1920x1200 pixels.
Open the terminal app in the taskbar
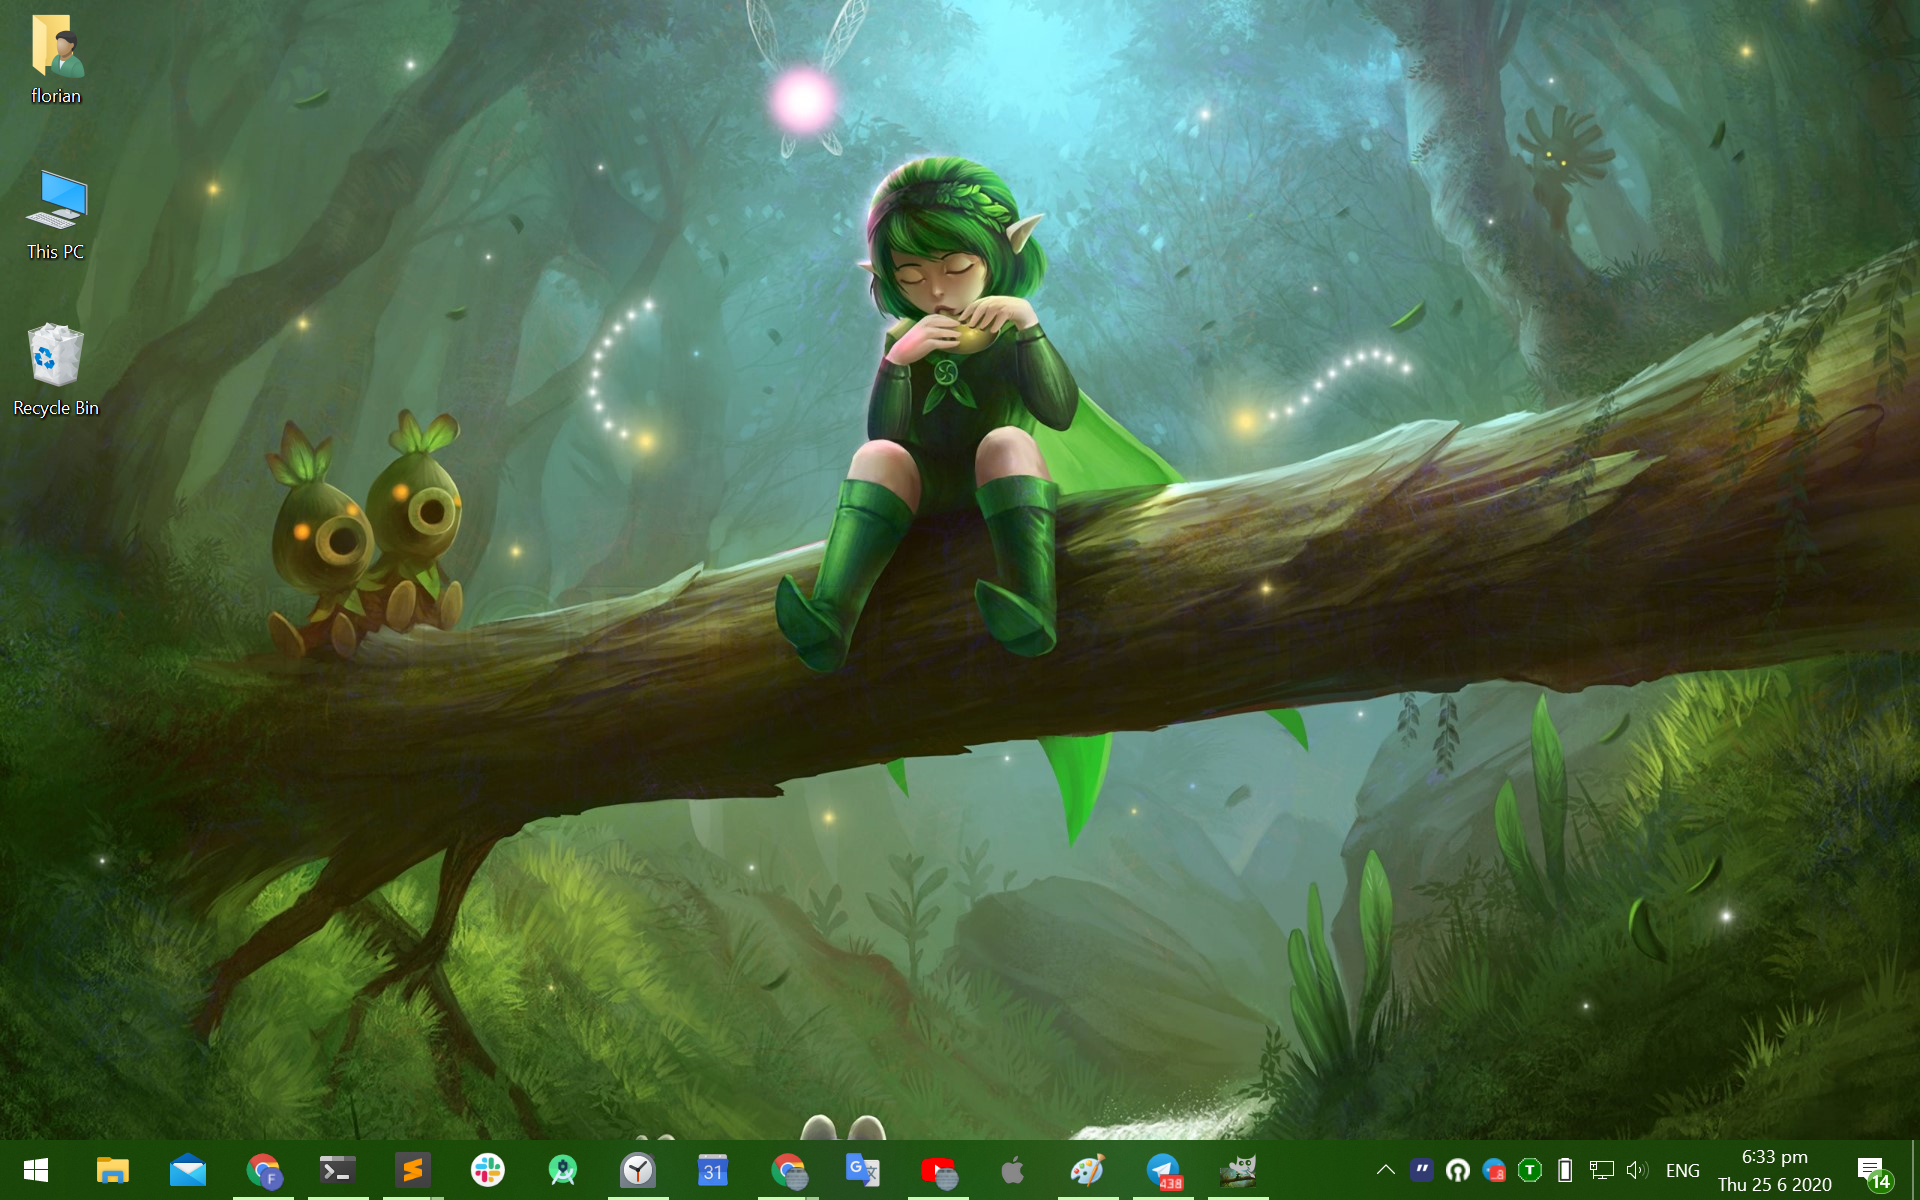point(337,1170)
